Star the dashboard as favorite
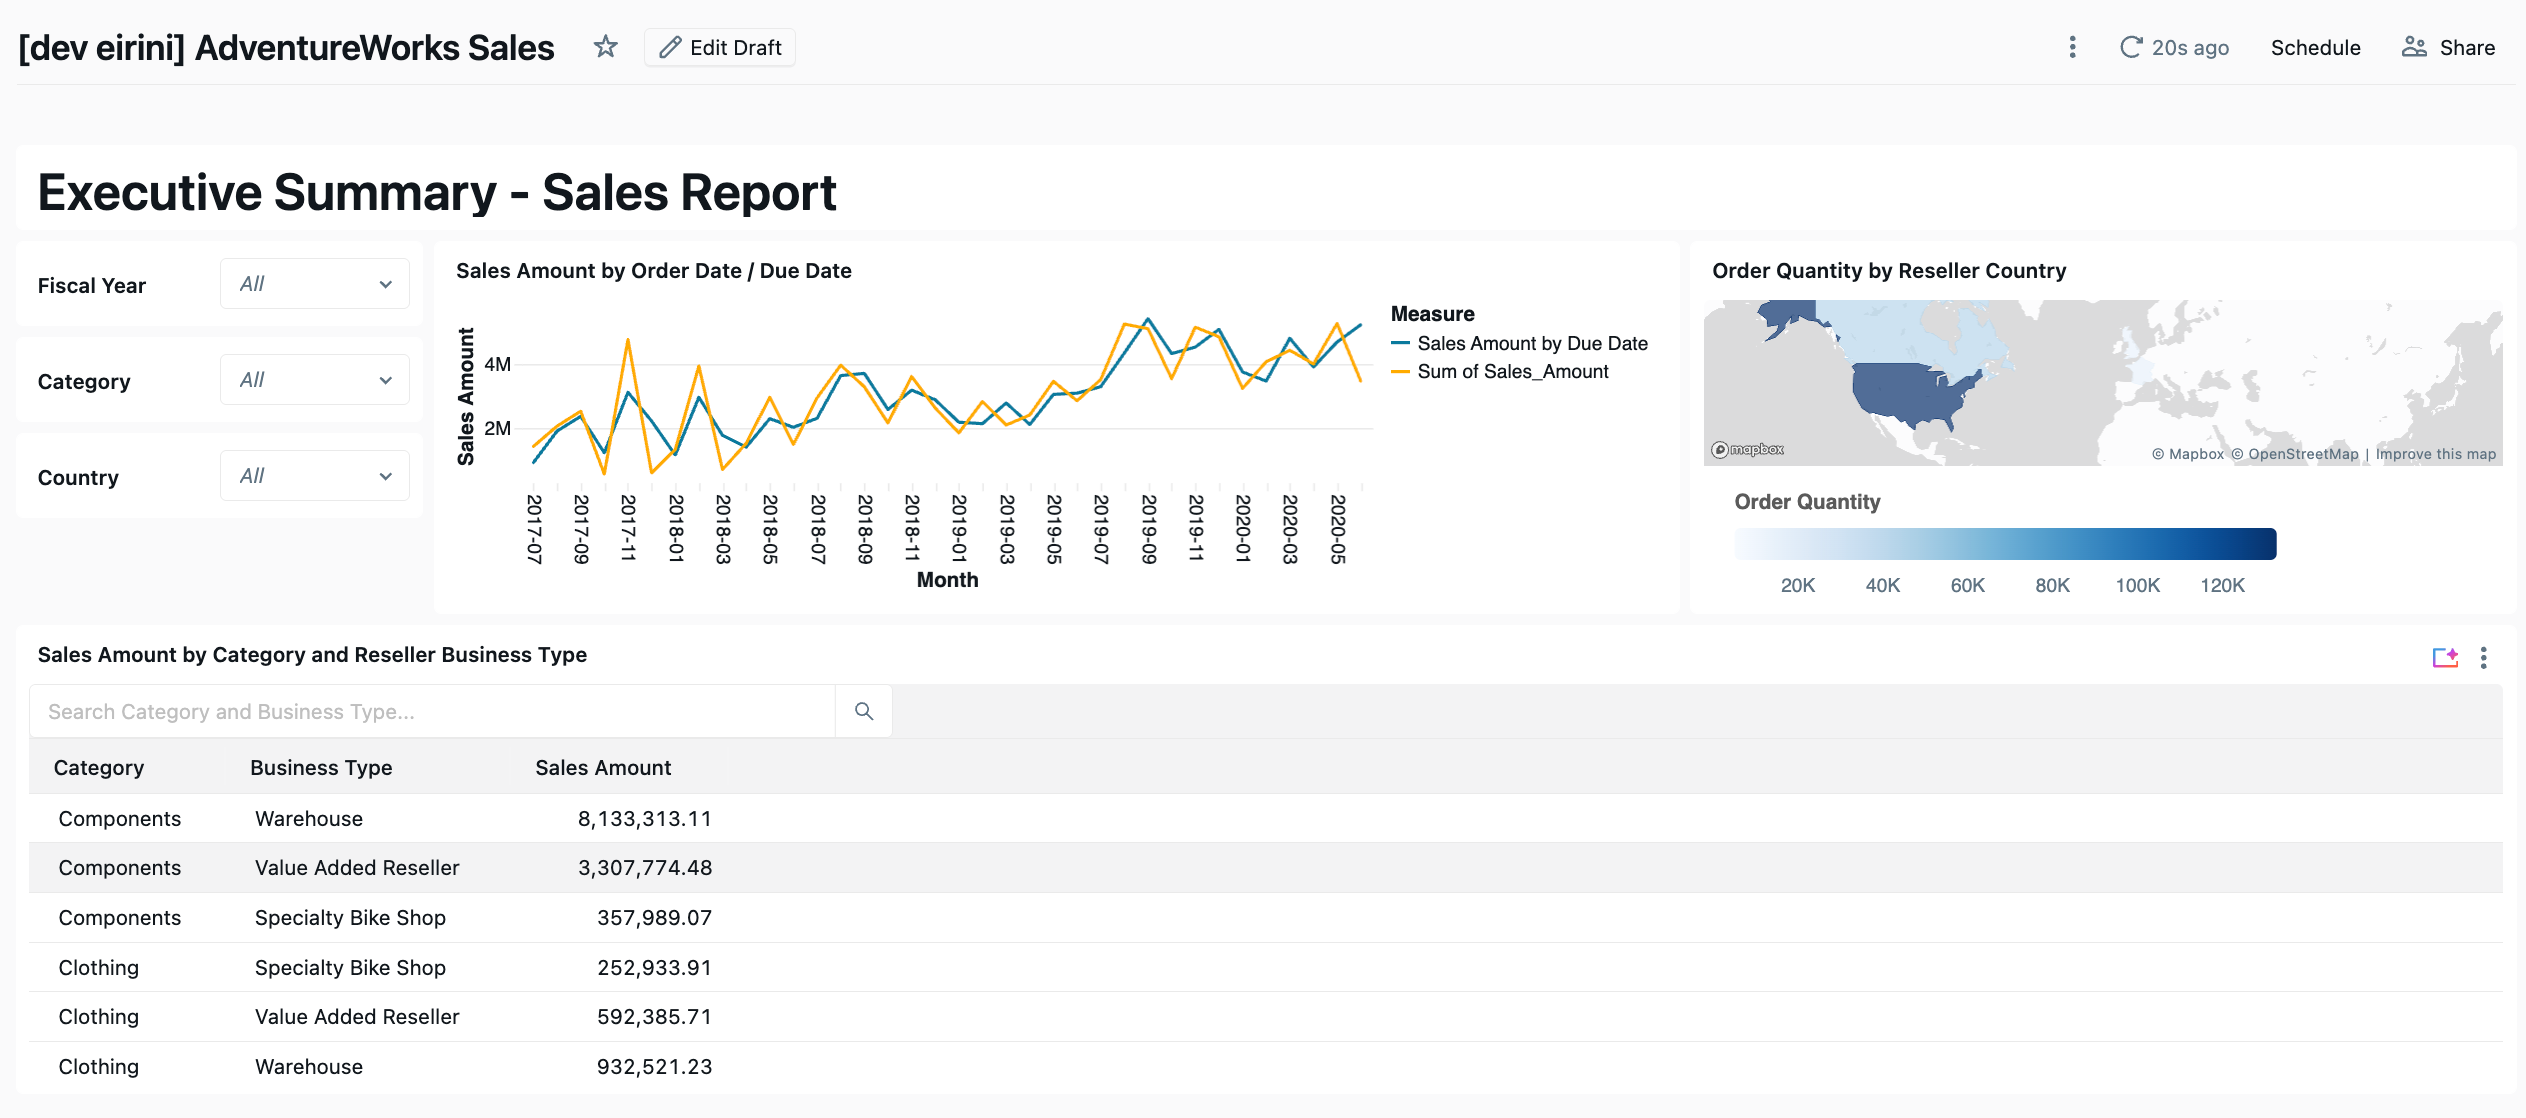2526x1118 pixels. 605,47
